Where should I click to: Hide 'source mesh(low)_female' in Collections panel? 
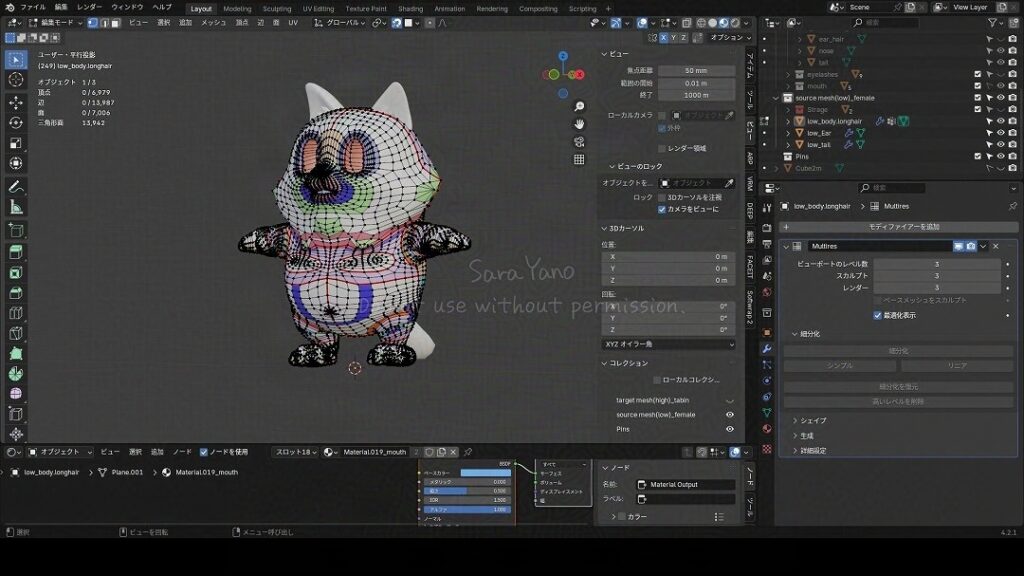(x=729, y=415)
